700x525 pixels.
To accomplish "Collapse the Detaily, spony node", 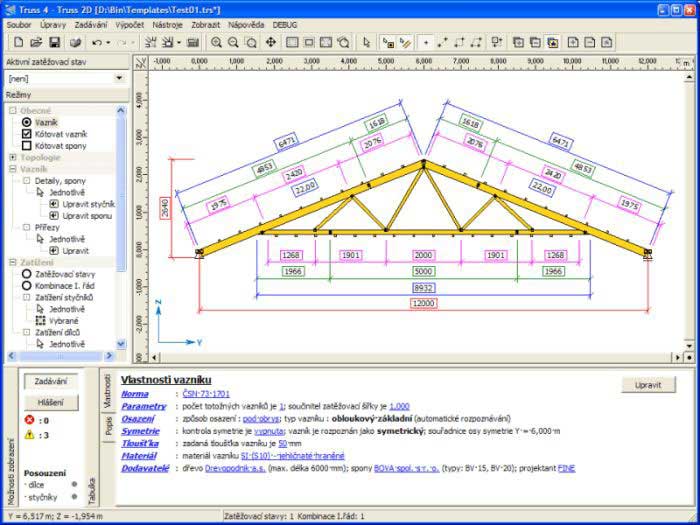I will pos(26,181).
